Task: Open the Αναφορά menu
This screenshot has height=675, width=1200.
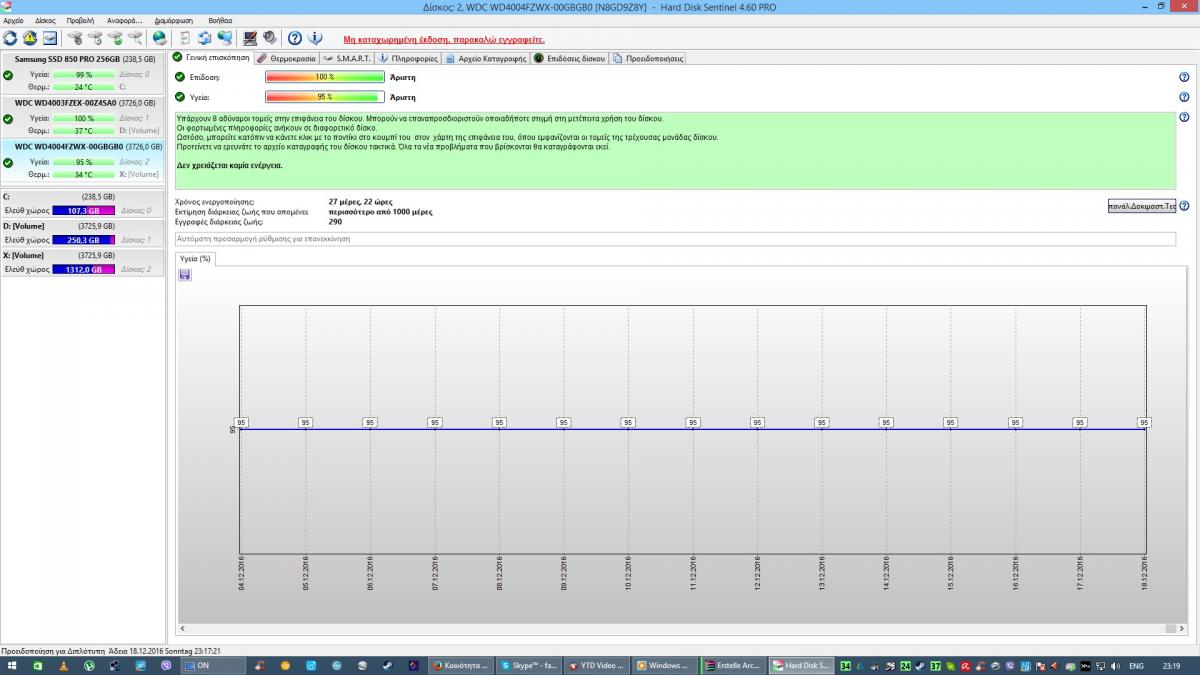Action: click(125, 20)
